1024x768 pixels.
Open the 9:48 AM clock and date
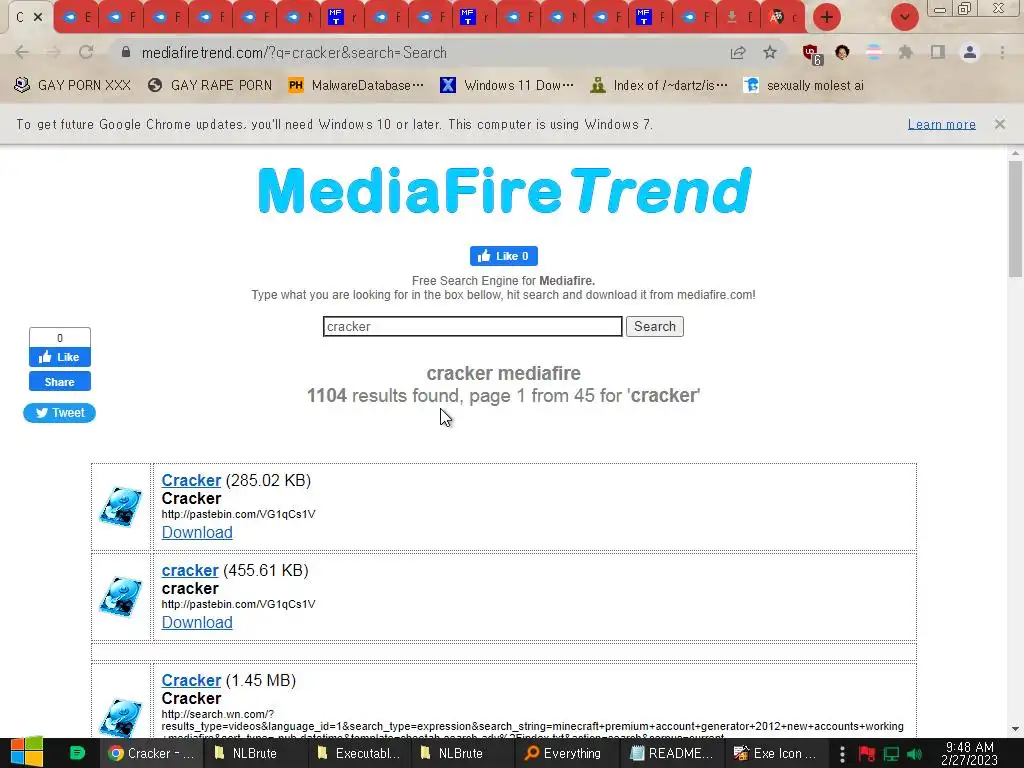click(x=969, y=753)
